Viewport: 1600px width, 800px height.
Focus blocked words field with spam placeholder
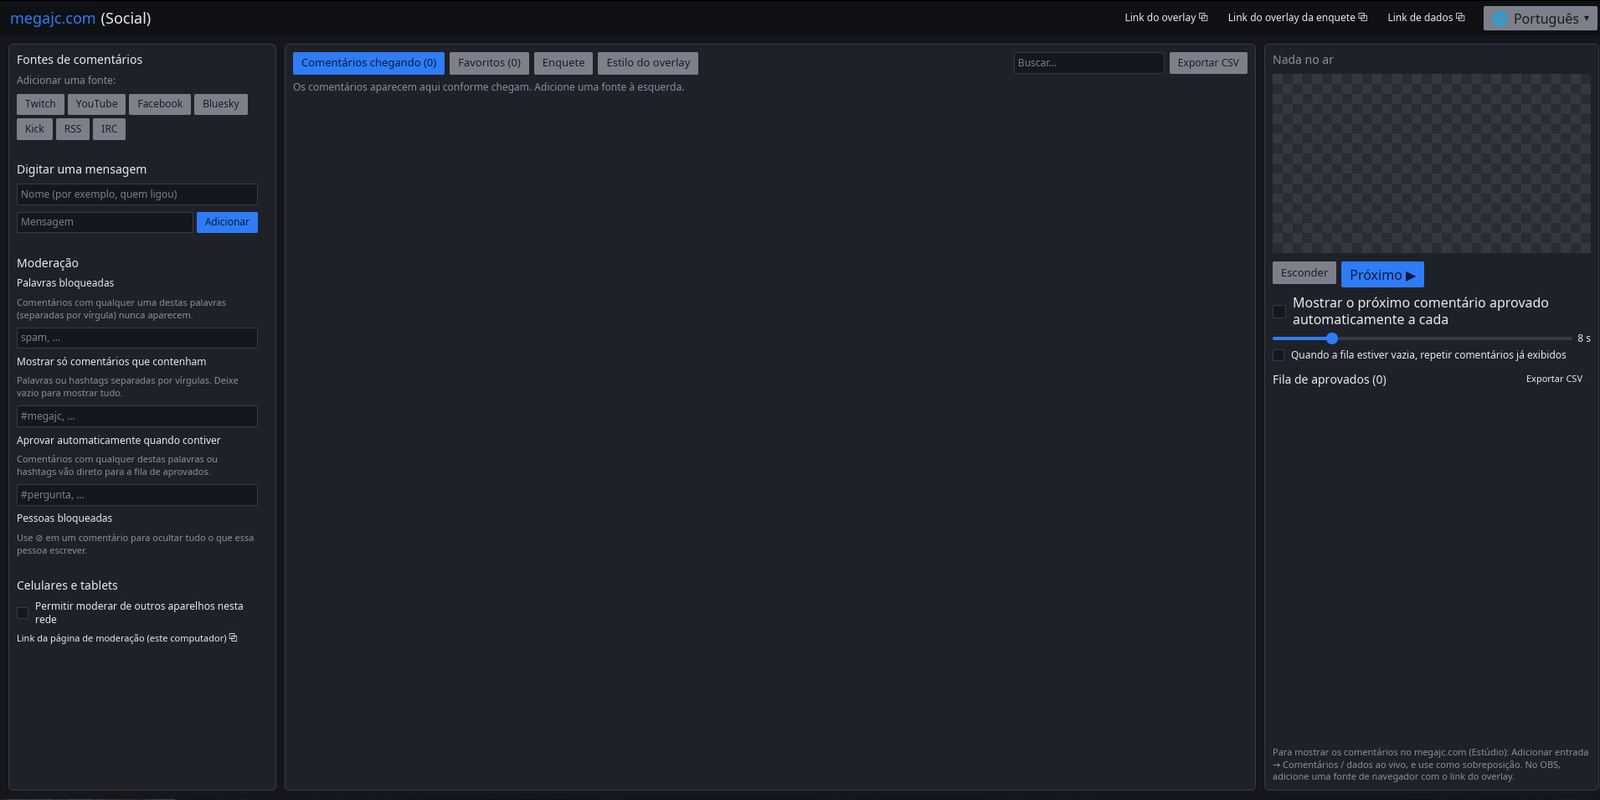click(137, 338)
